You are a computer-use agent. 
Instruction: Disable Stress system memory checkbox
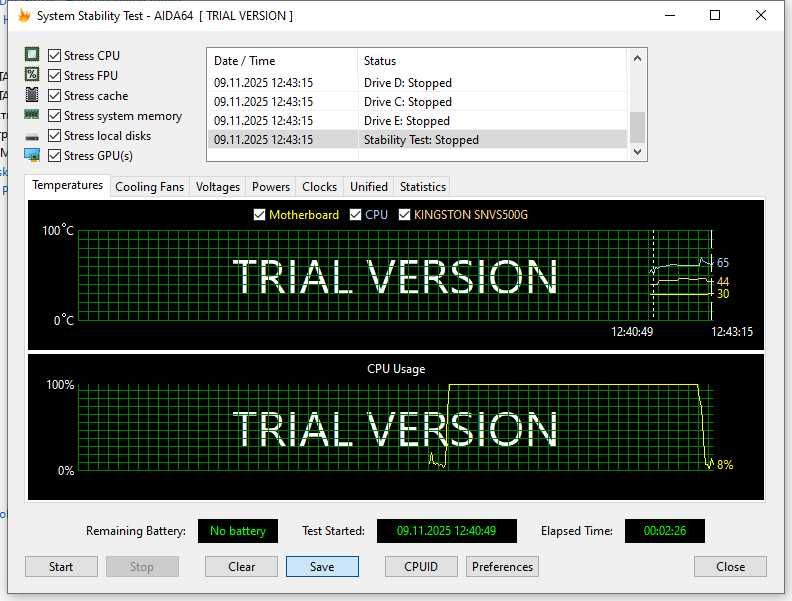click(54, 116)
